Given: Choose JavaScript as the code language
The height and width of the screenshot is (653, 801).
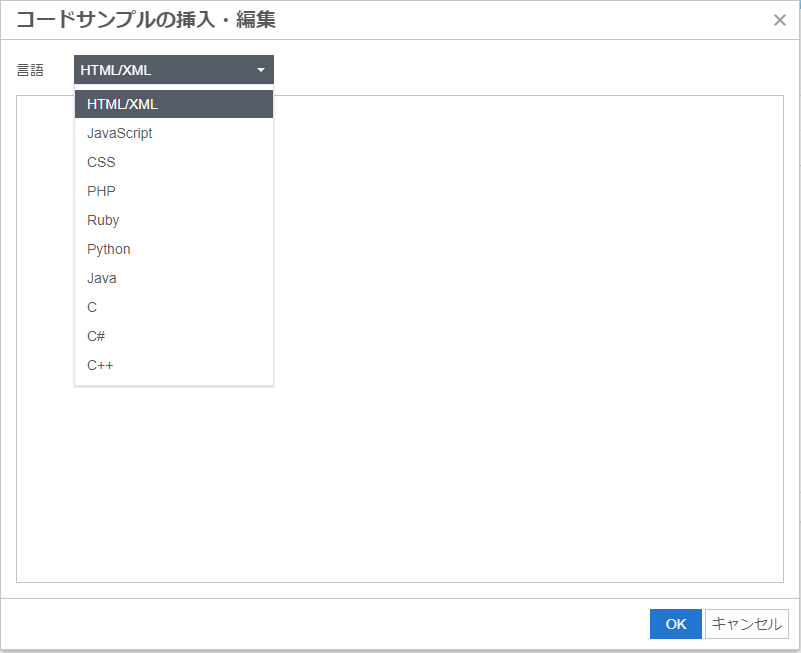Looking at the screenshot, I should click(120, 133).
